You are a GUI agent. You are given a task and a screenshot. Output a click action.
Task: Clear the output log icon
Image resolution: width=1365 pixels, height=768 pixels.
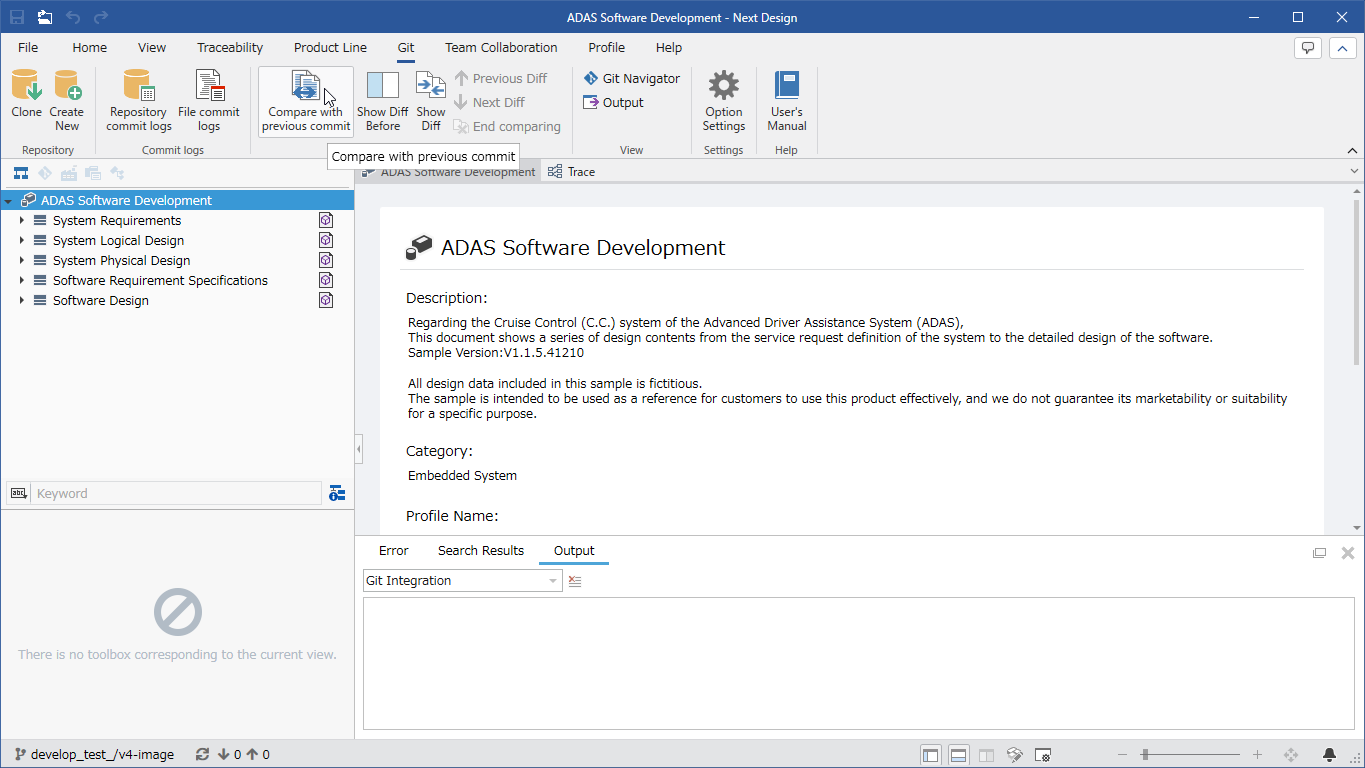575,581
